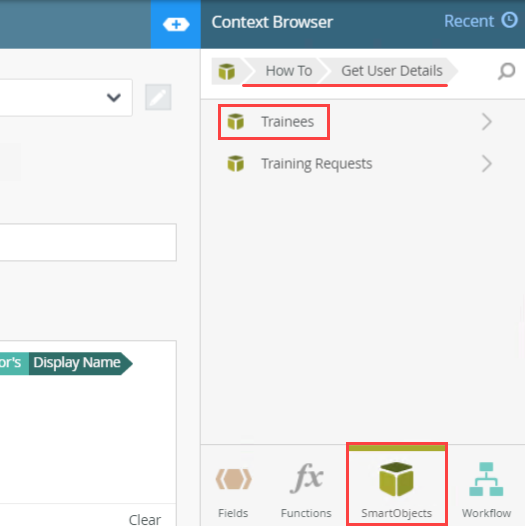Click the Training Requests cube icon
The image size is (525, 526).
click(x=236, y=164)
